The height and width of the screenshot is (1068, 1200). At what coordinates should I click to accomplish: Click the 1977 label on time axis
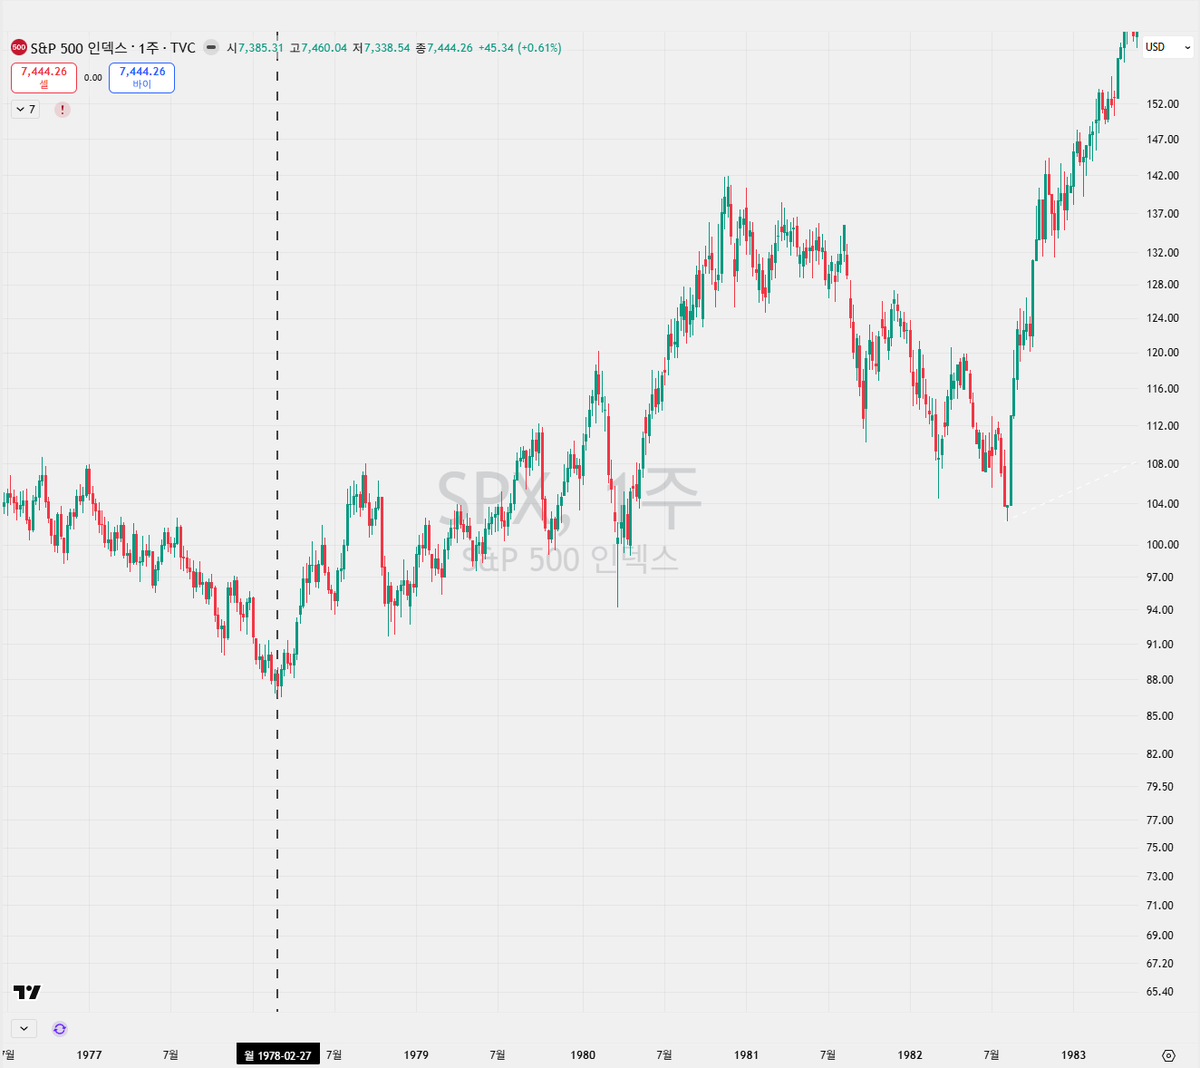tap(89, 1055)
